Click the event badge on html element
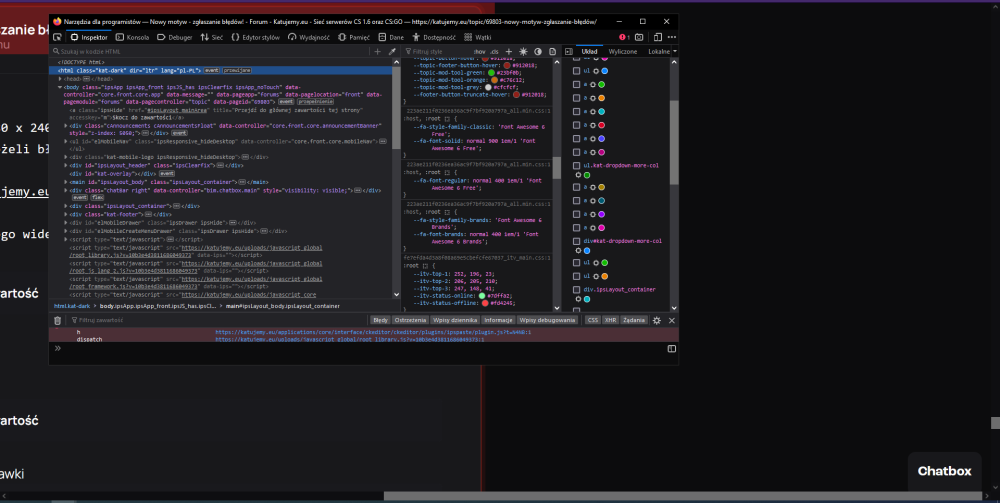The image size is (1000, 503). 212,71
